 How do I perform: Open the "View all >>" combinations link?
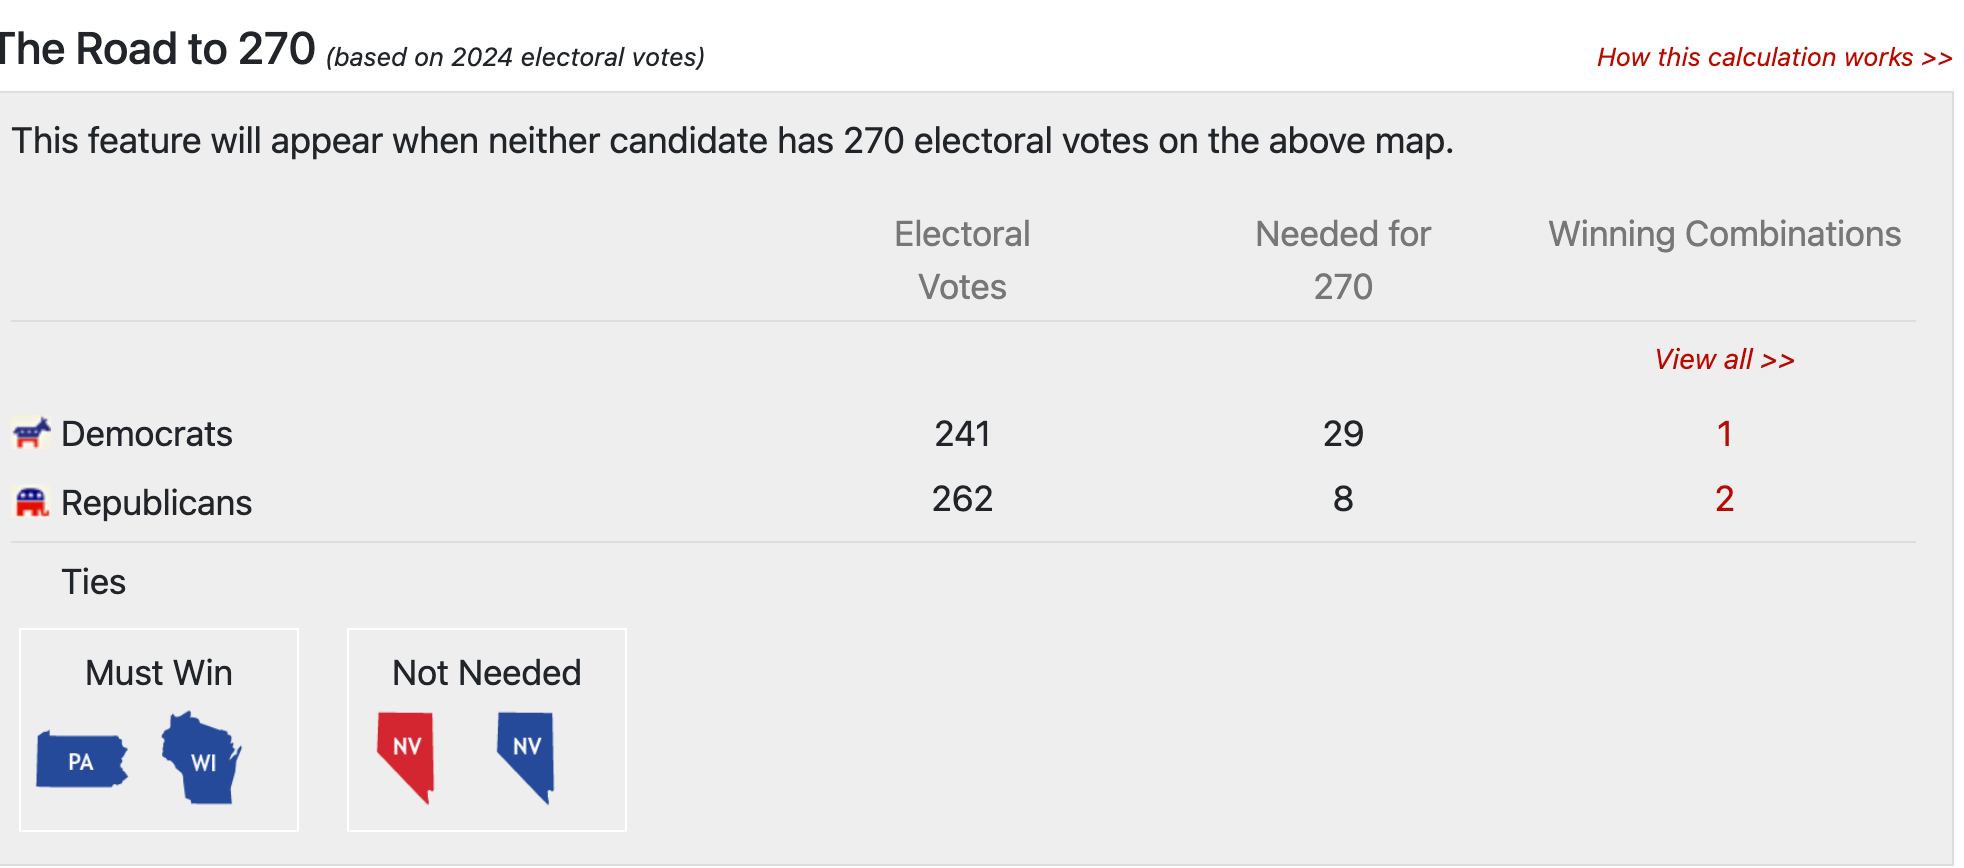pos(1724,359)
